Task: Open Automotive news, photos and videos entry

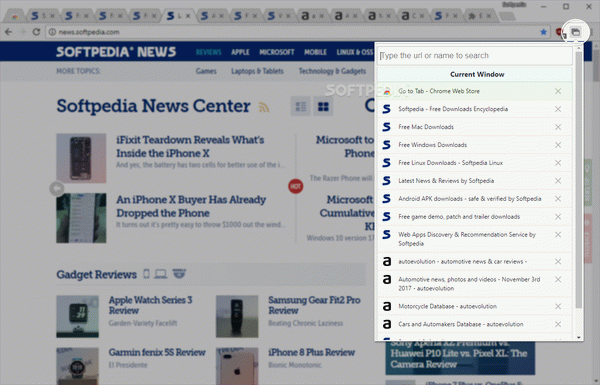Action: coord(474,284)
